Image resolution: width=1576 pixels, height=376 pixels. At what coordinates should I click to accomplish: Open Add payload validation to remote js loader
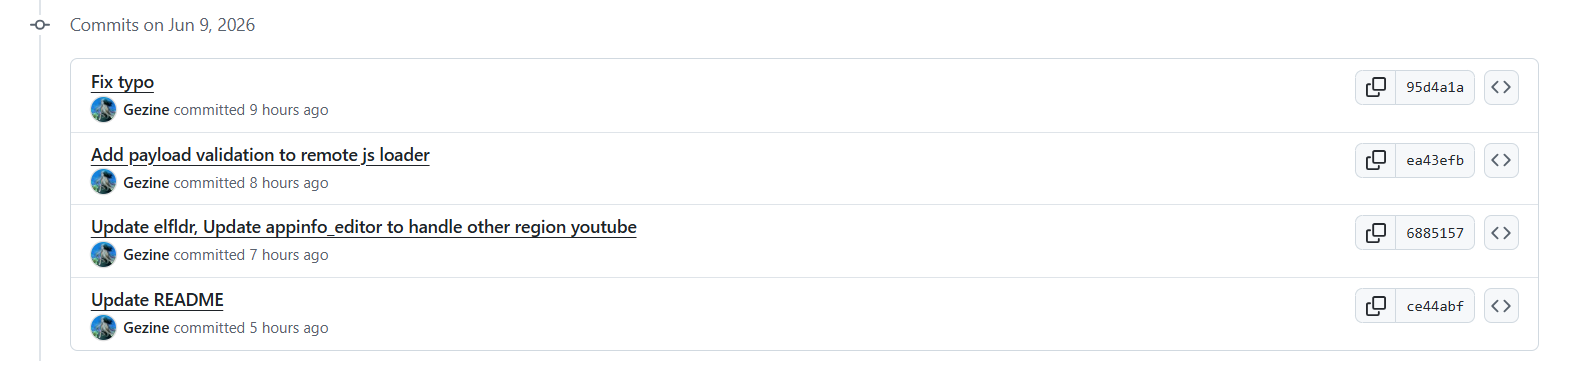tap(260, 155)
